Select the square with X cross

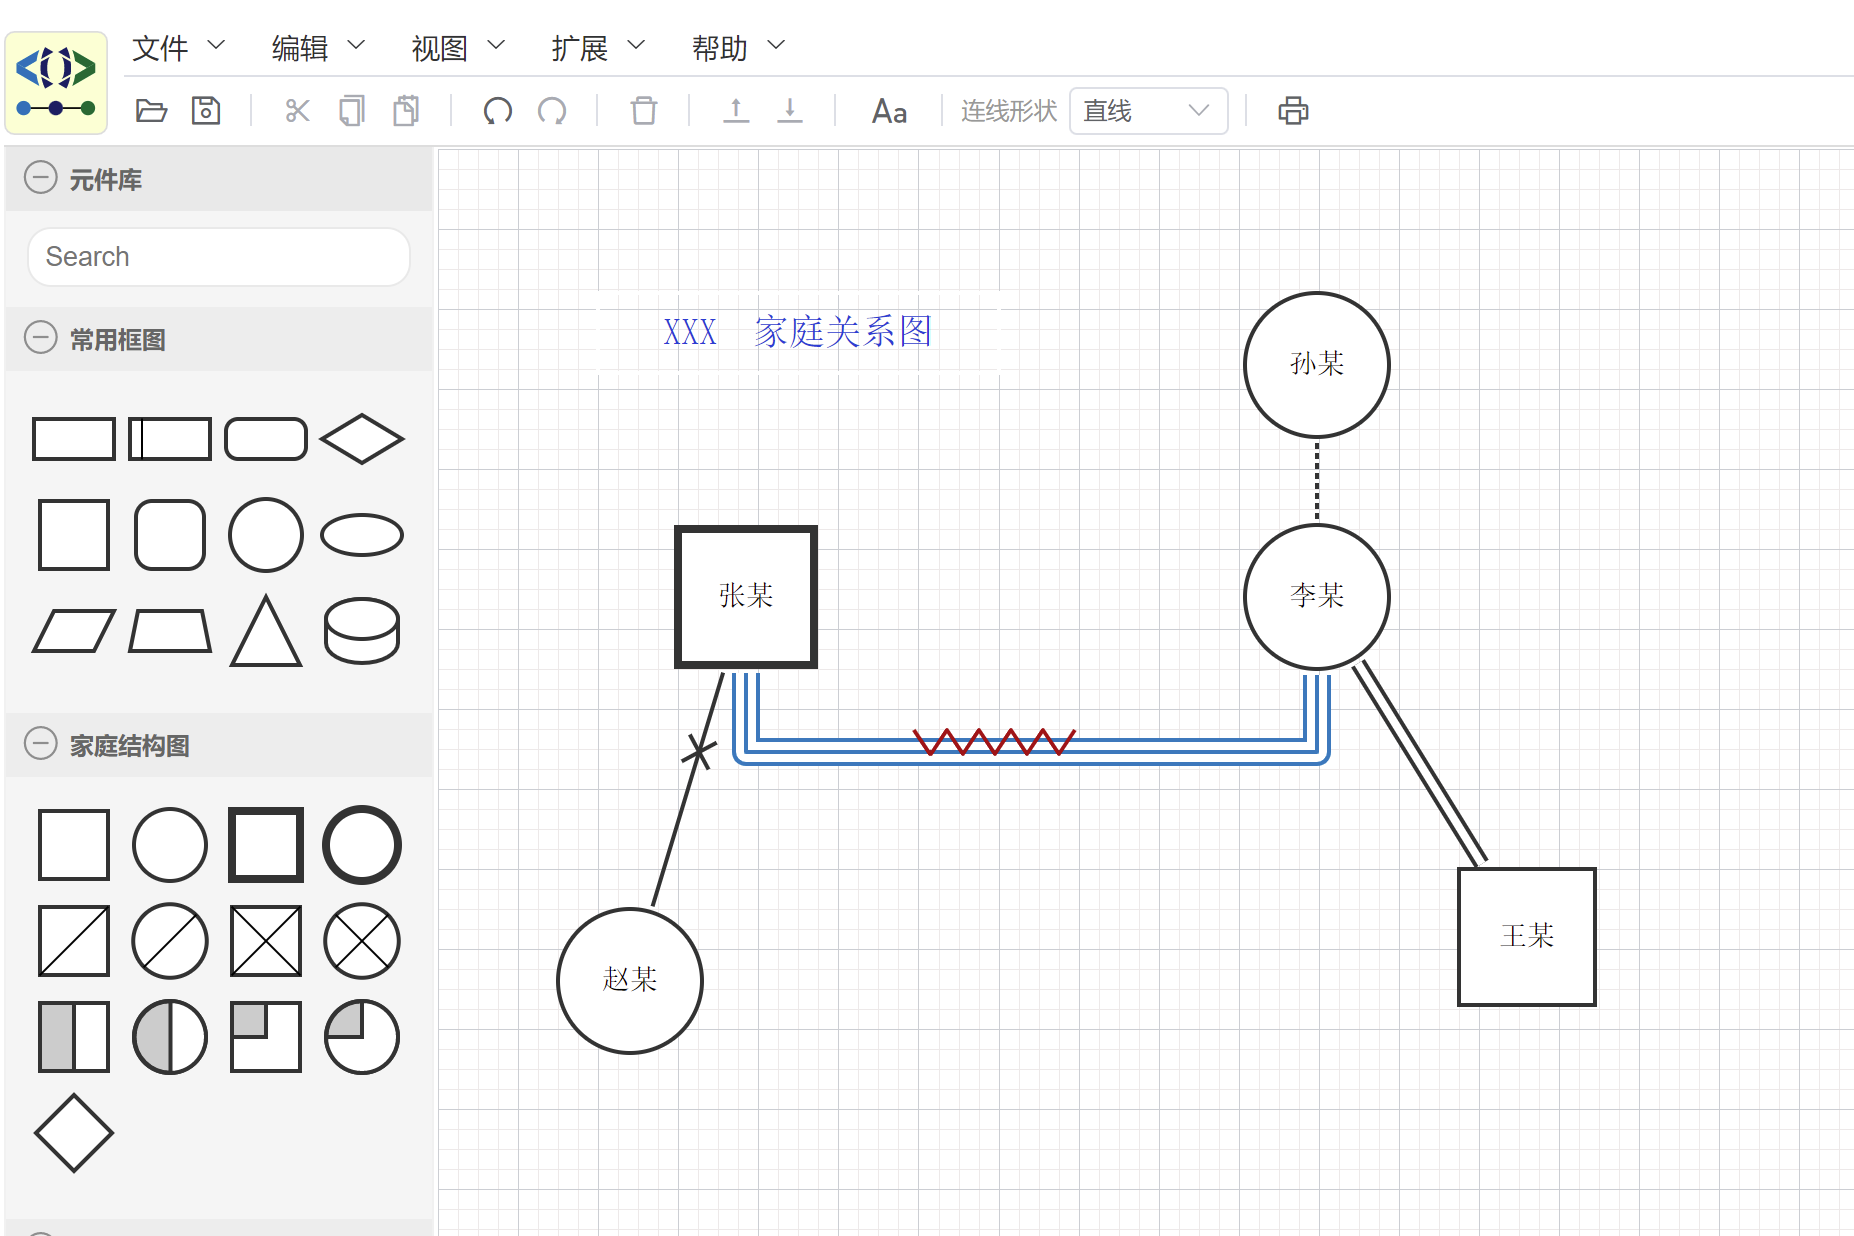266,941
